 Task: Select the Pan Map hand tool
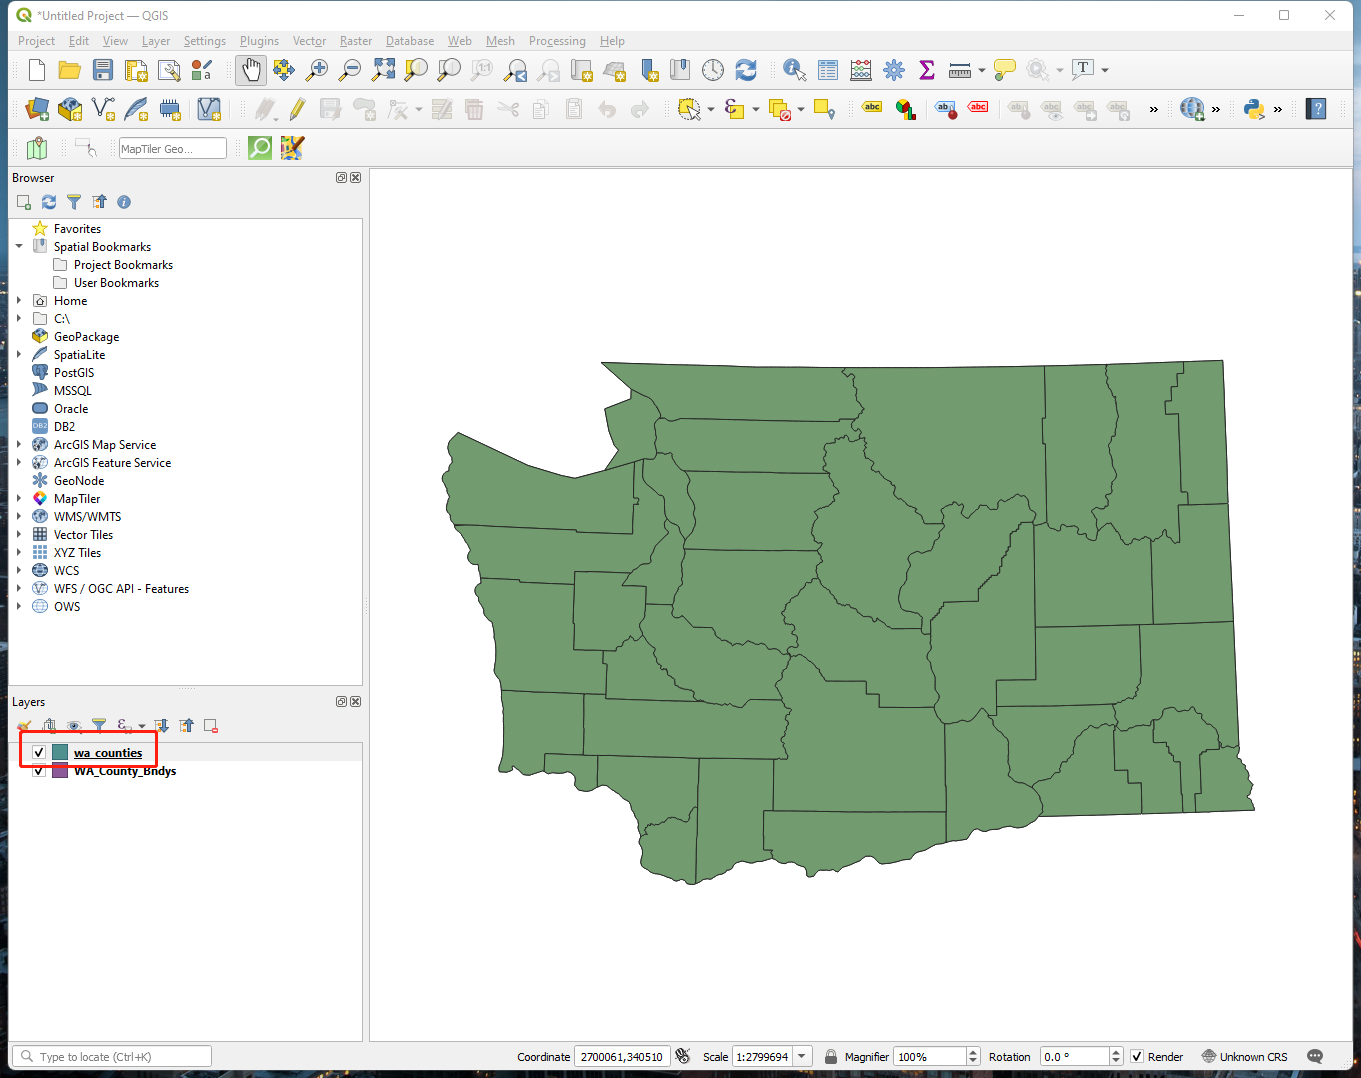[x=251, y=70]
